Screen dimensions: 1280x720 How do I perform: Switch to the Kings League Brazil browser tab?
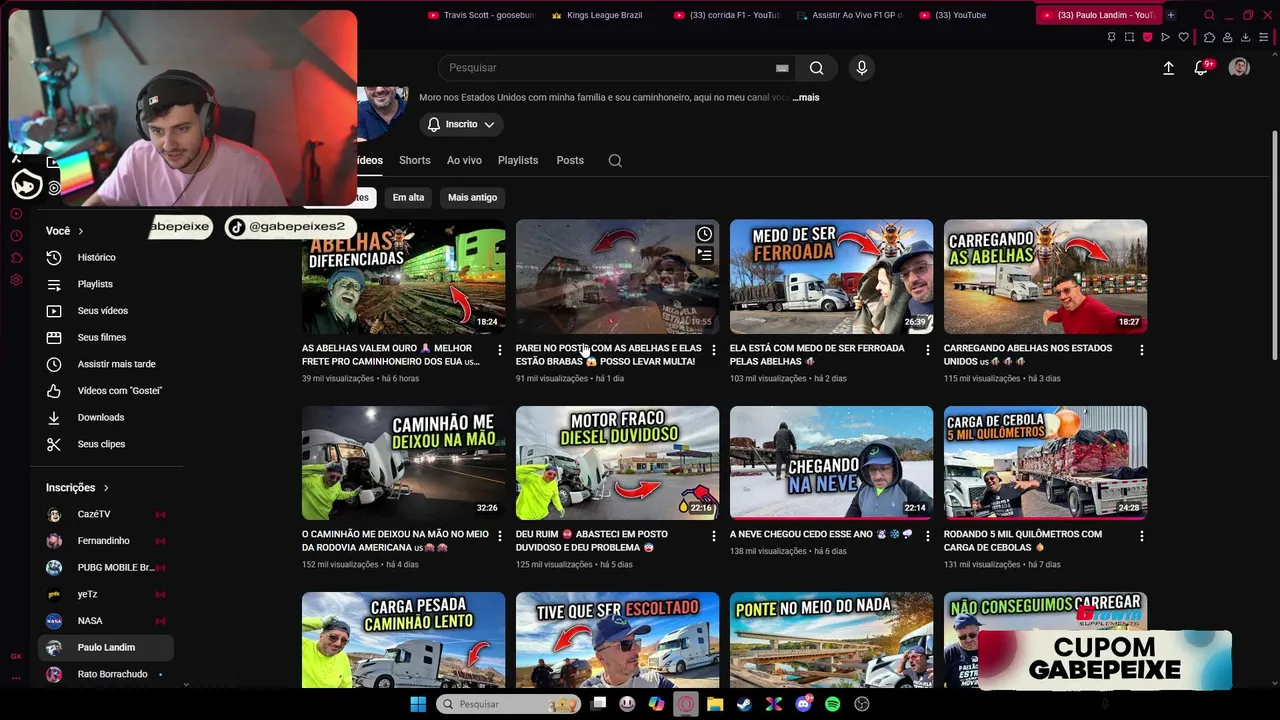pos(602,15)
